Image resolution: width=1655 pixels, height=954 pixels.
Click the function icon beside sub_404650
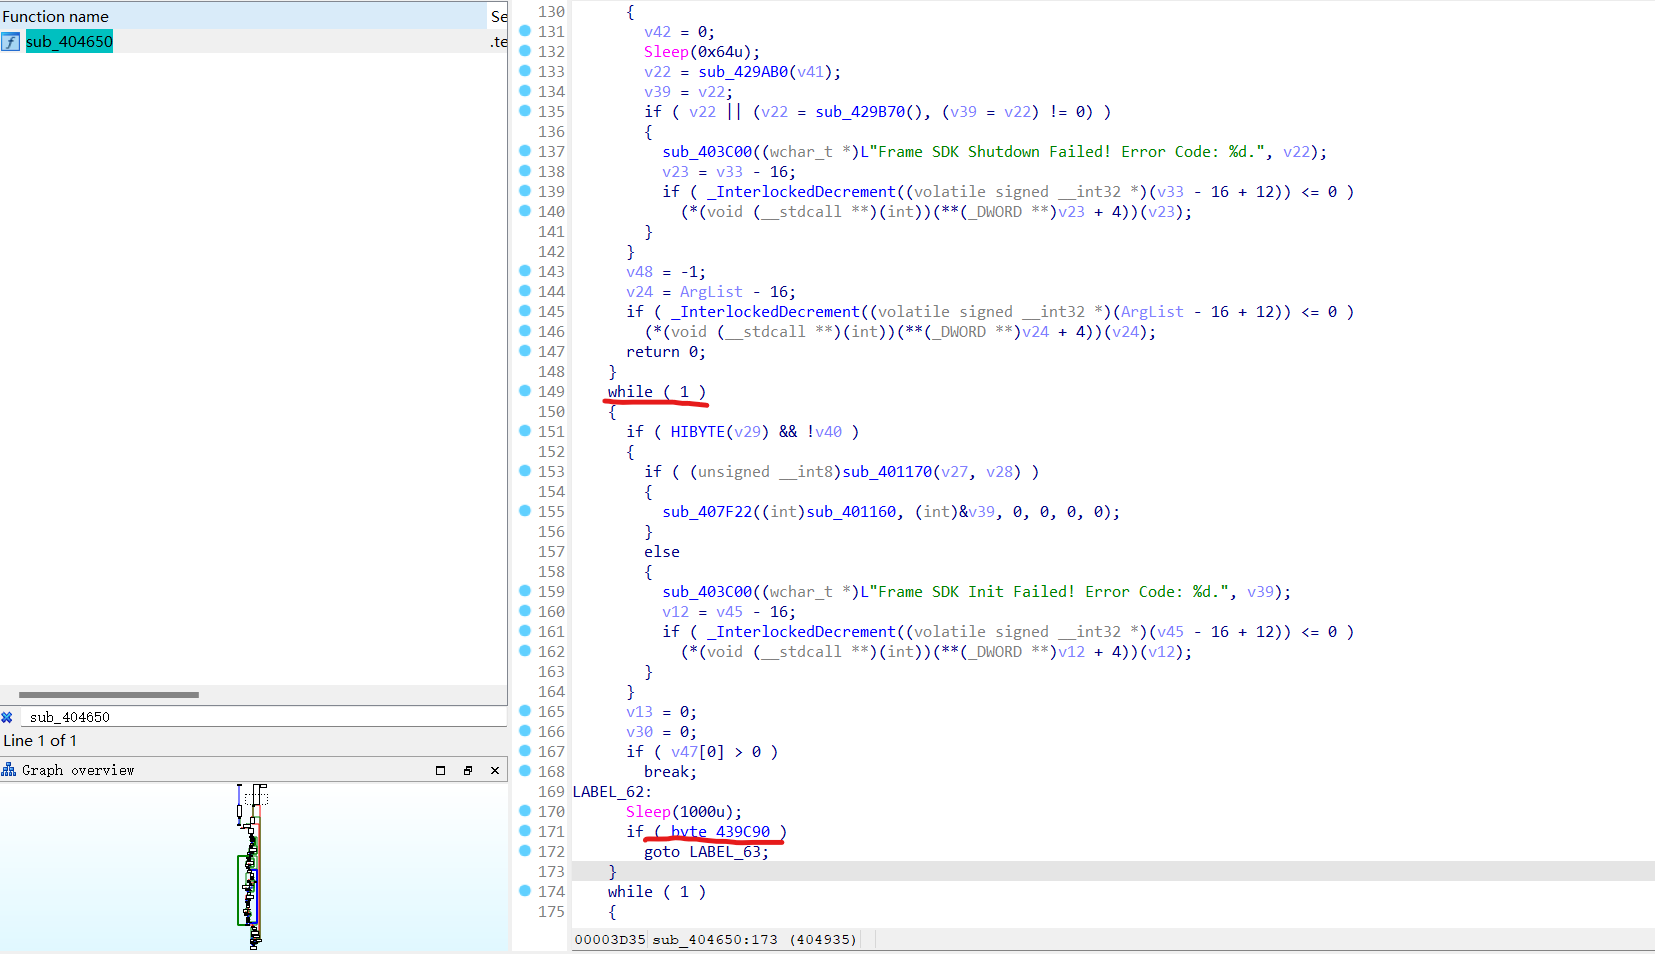pos(11,42)
